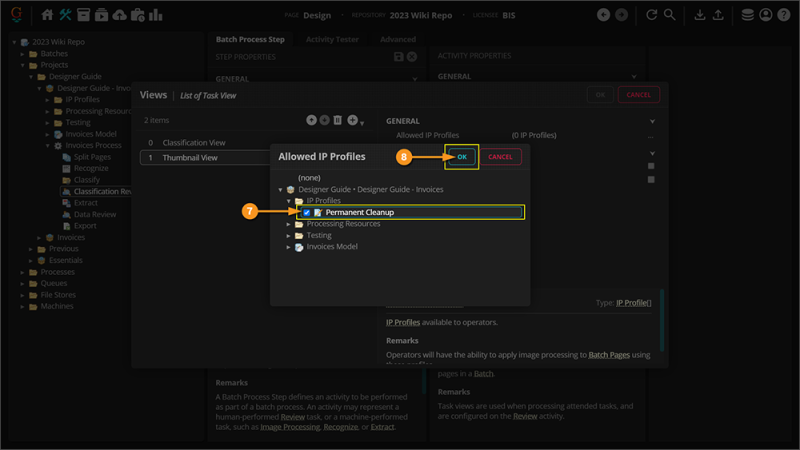Expand the Invoices Model node in dialog

[289, 247]
